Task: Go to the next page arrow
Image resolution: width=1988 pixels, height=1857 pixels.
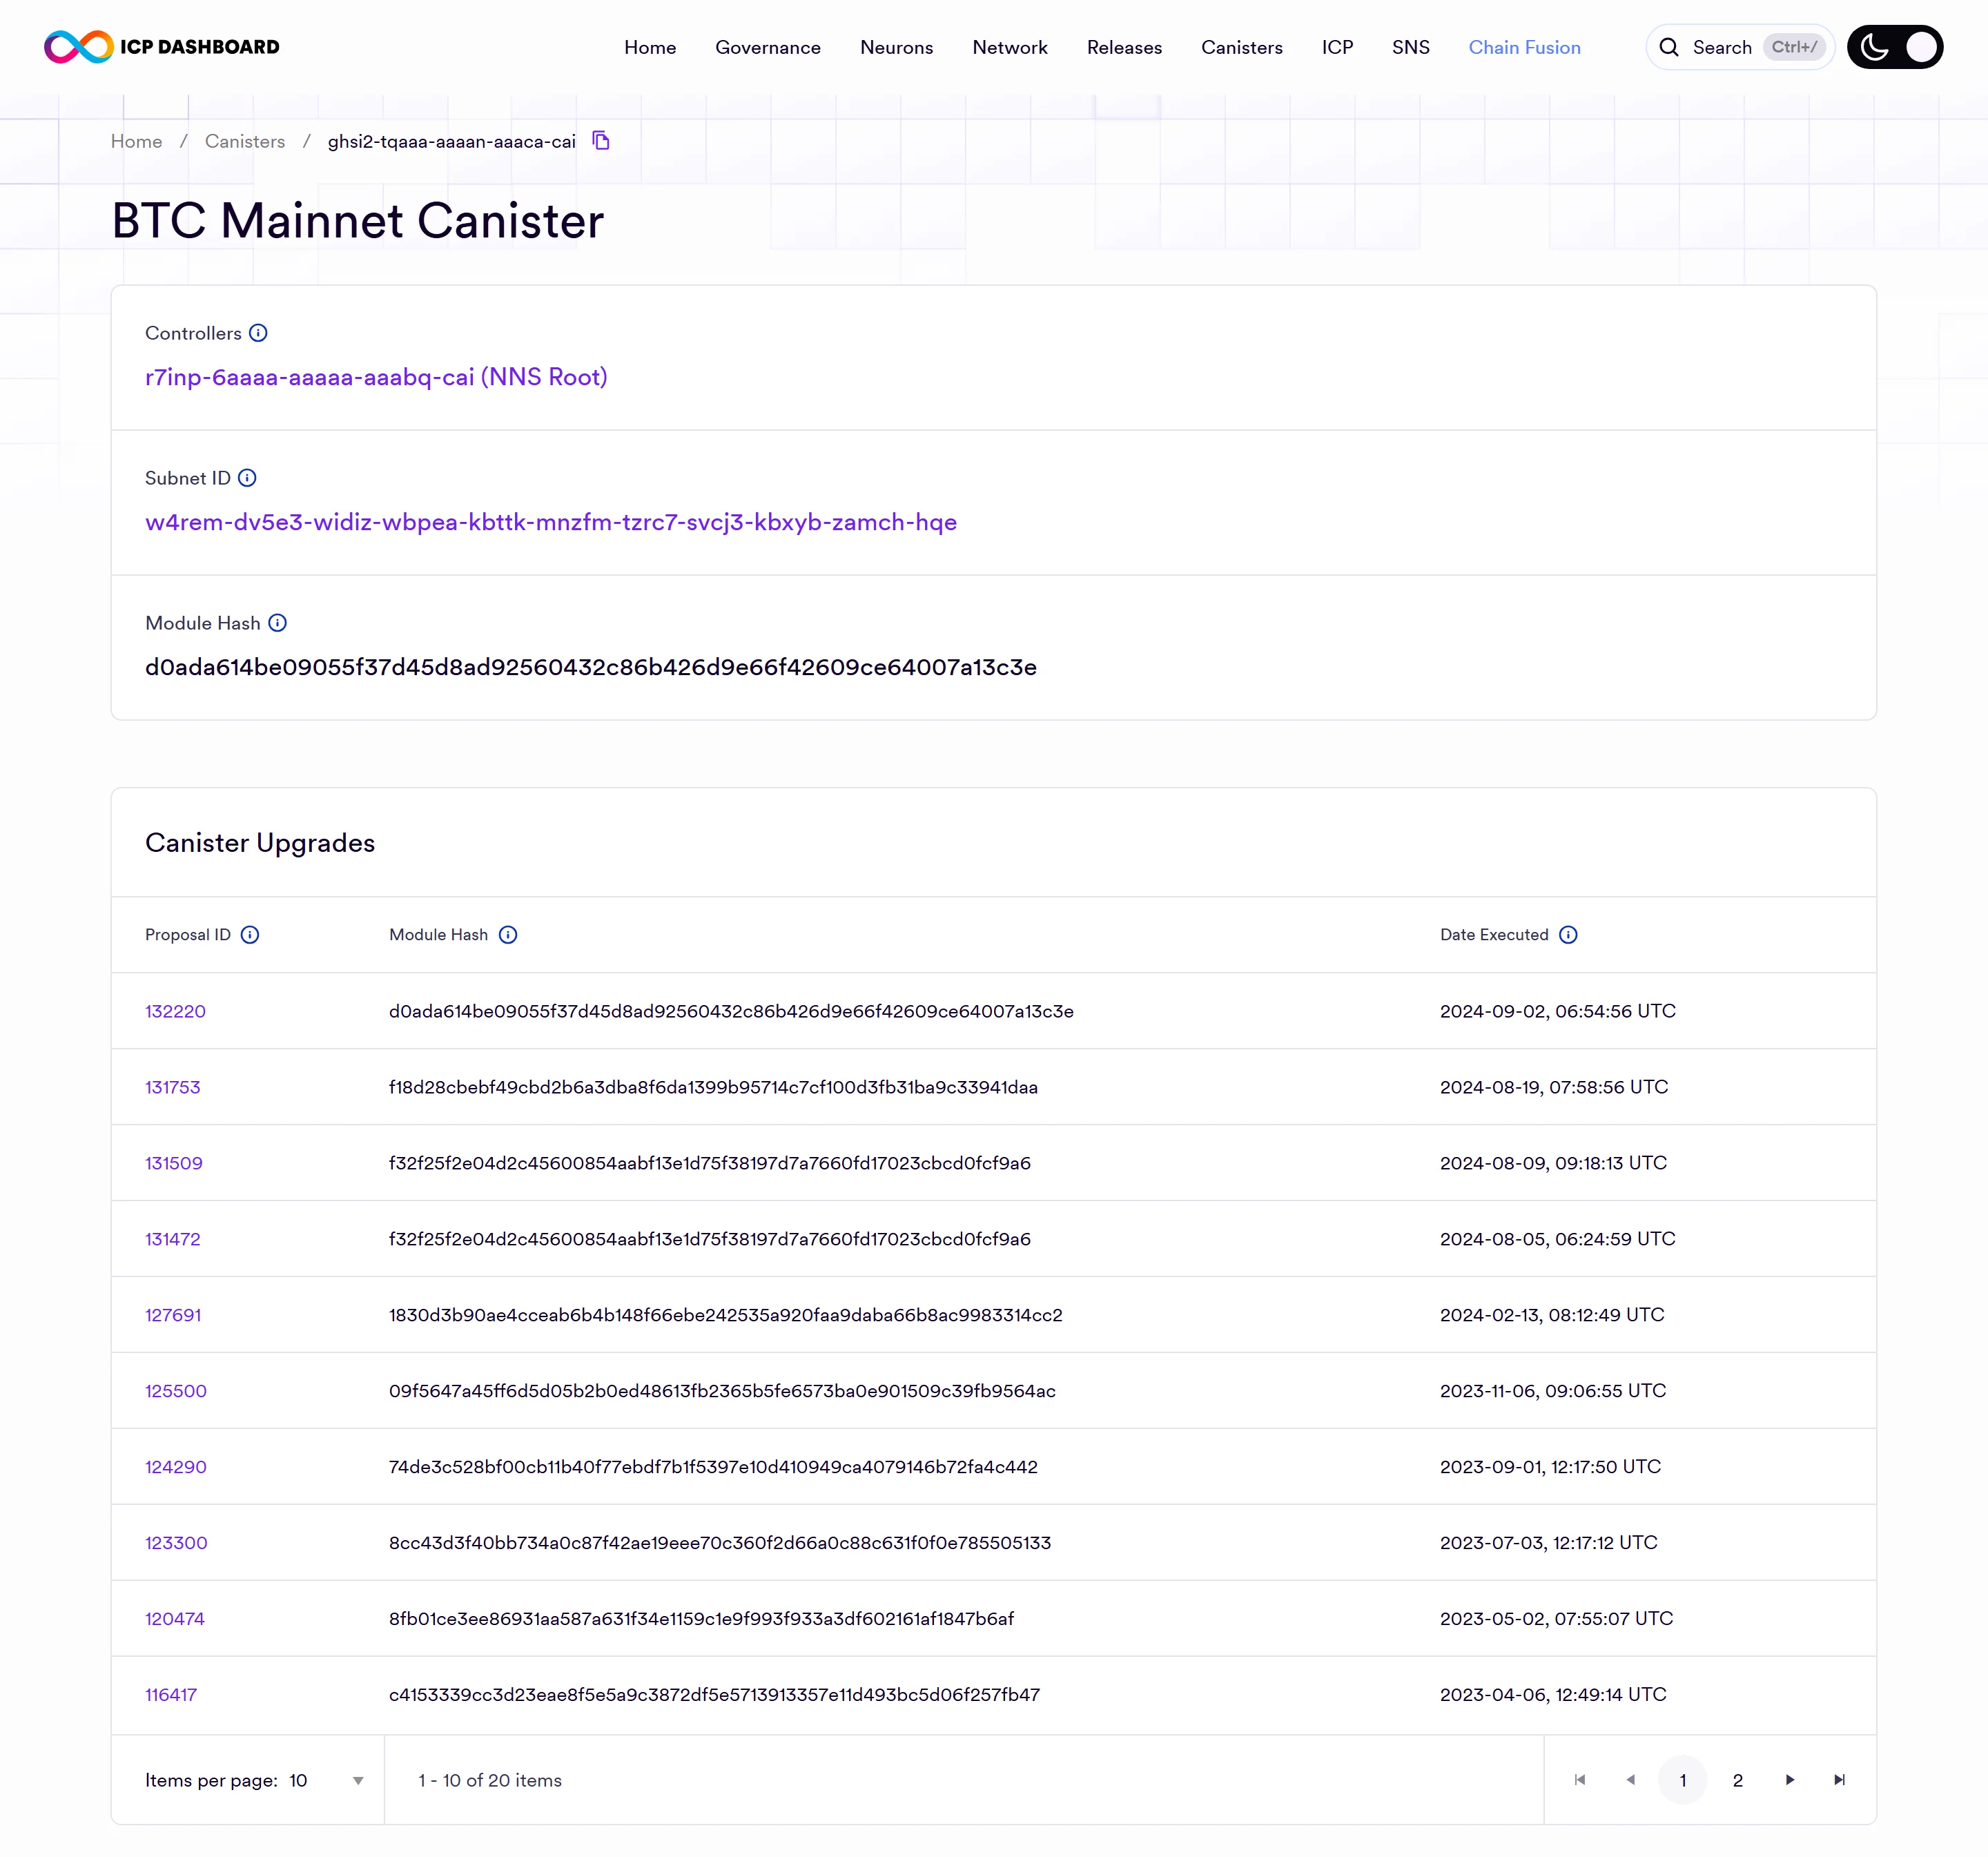Action: 1789,1780
